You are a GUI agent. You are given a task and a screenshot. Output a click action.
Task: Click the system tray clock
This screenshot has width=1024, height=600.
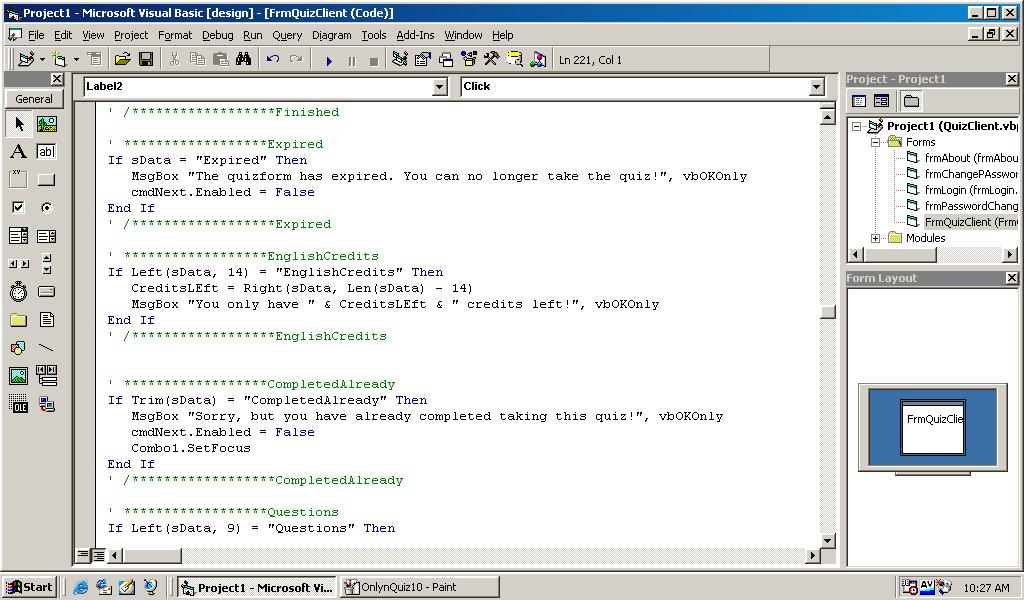click(986, 588)
